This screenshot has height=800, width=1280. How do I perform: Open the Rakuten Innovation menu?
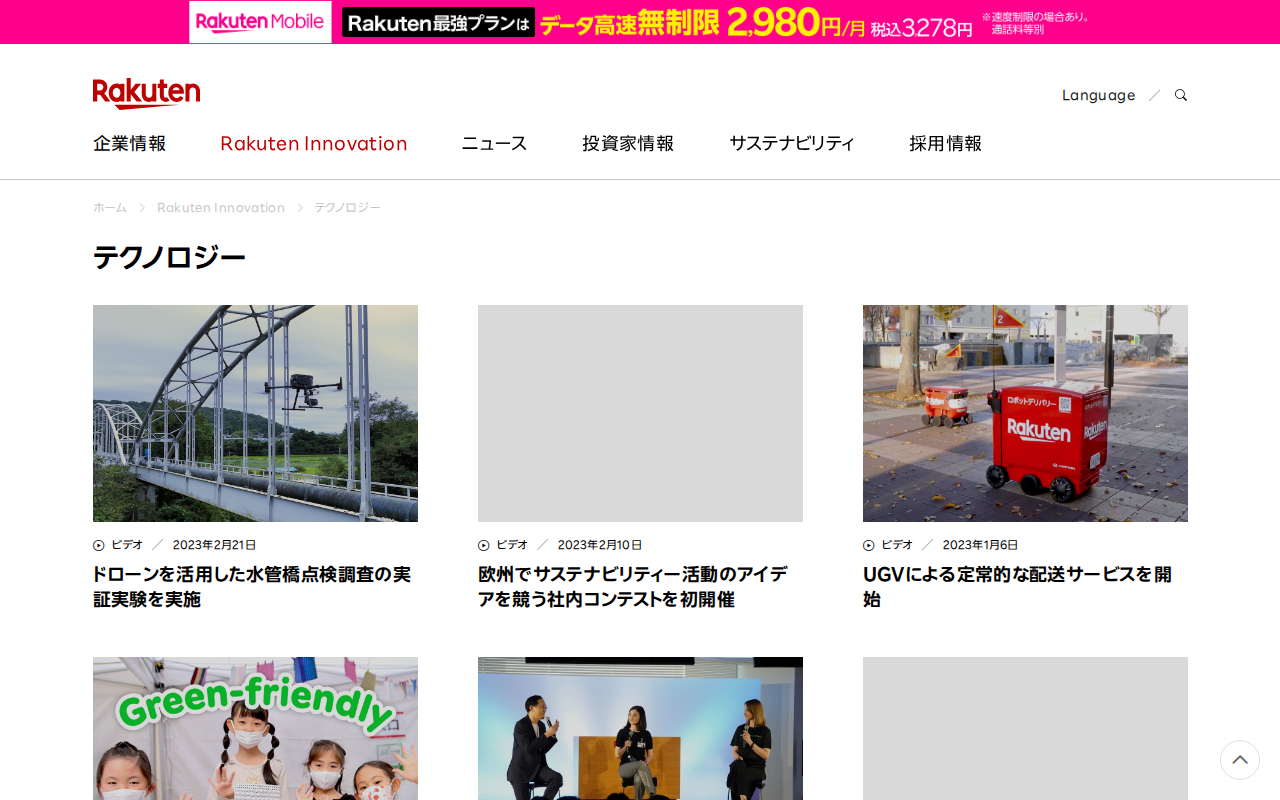click(314, 143)
